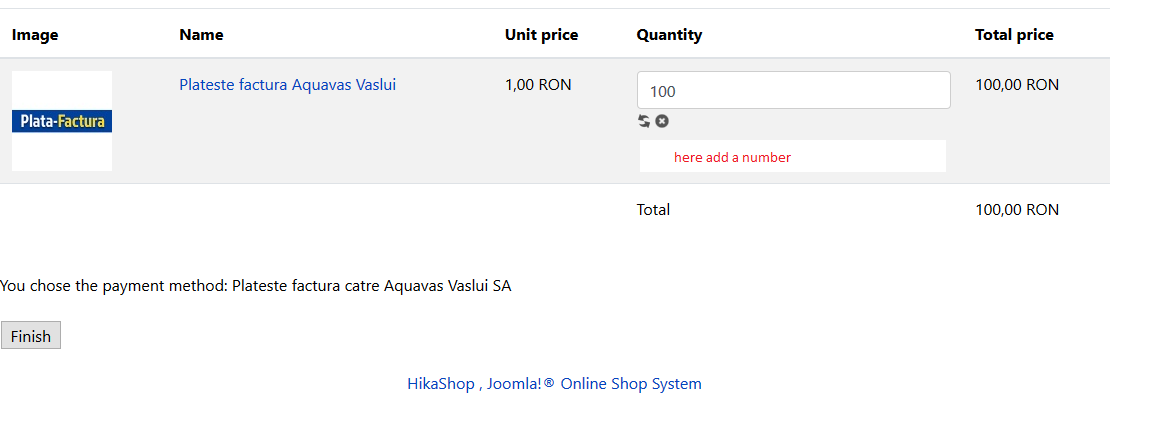Click the Image column header
This screenshot has height=423, width=1154.
35,35
